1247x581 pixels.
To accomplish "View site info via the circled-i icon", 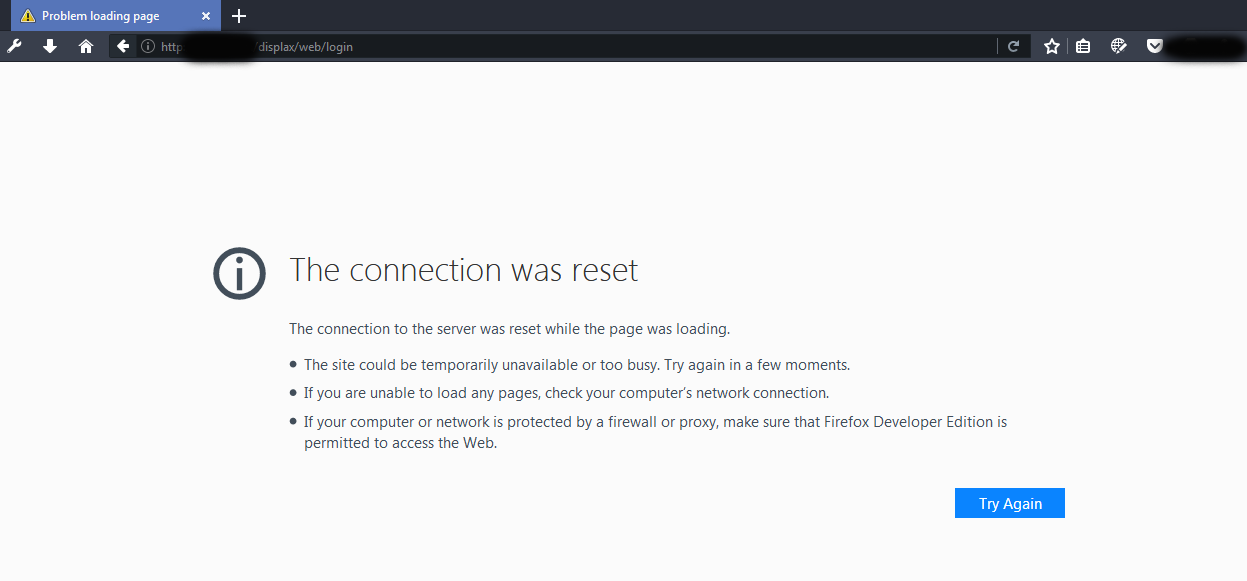I will point(146,46).
